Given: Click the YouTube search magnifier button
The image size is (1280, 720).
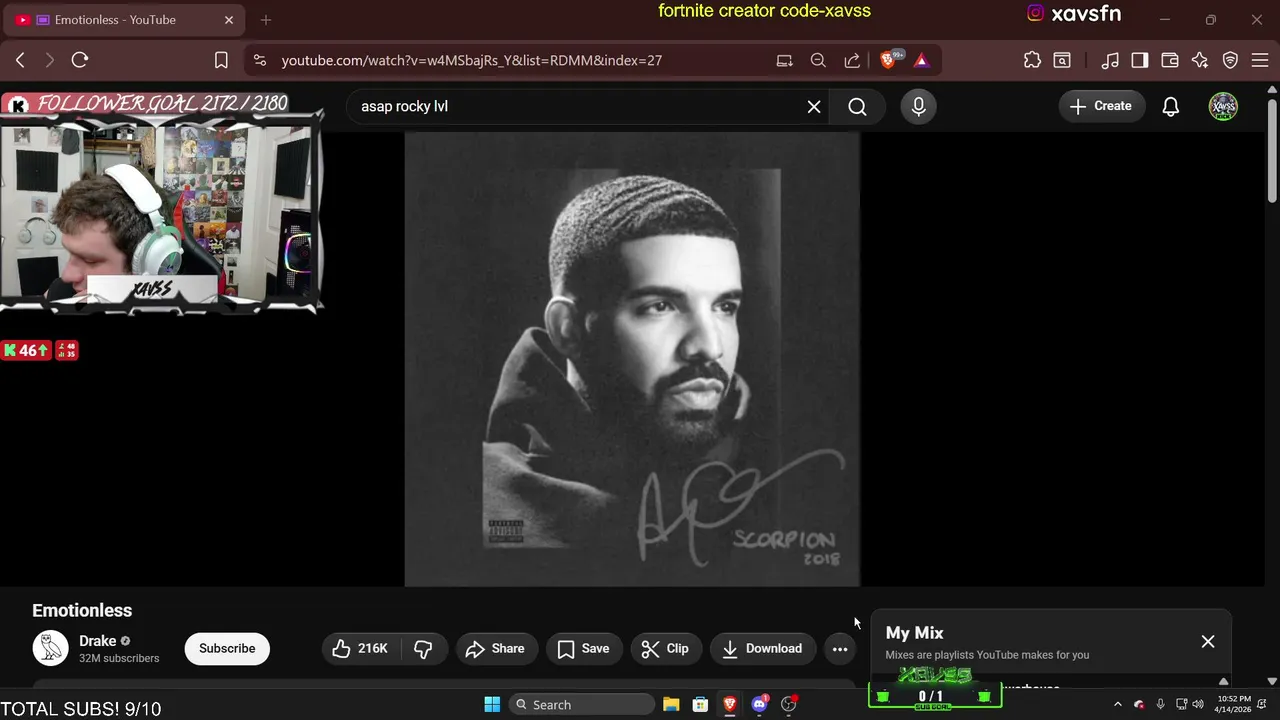Looking at the screenshot, I should (x=857, y=106).
